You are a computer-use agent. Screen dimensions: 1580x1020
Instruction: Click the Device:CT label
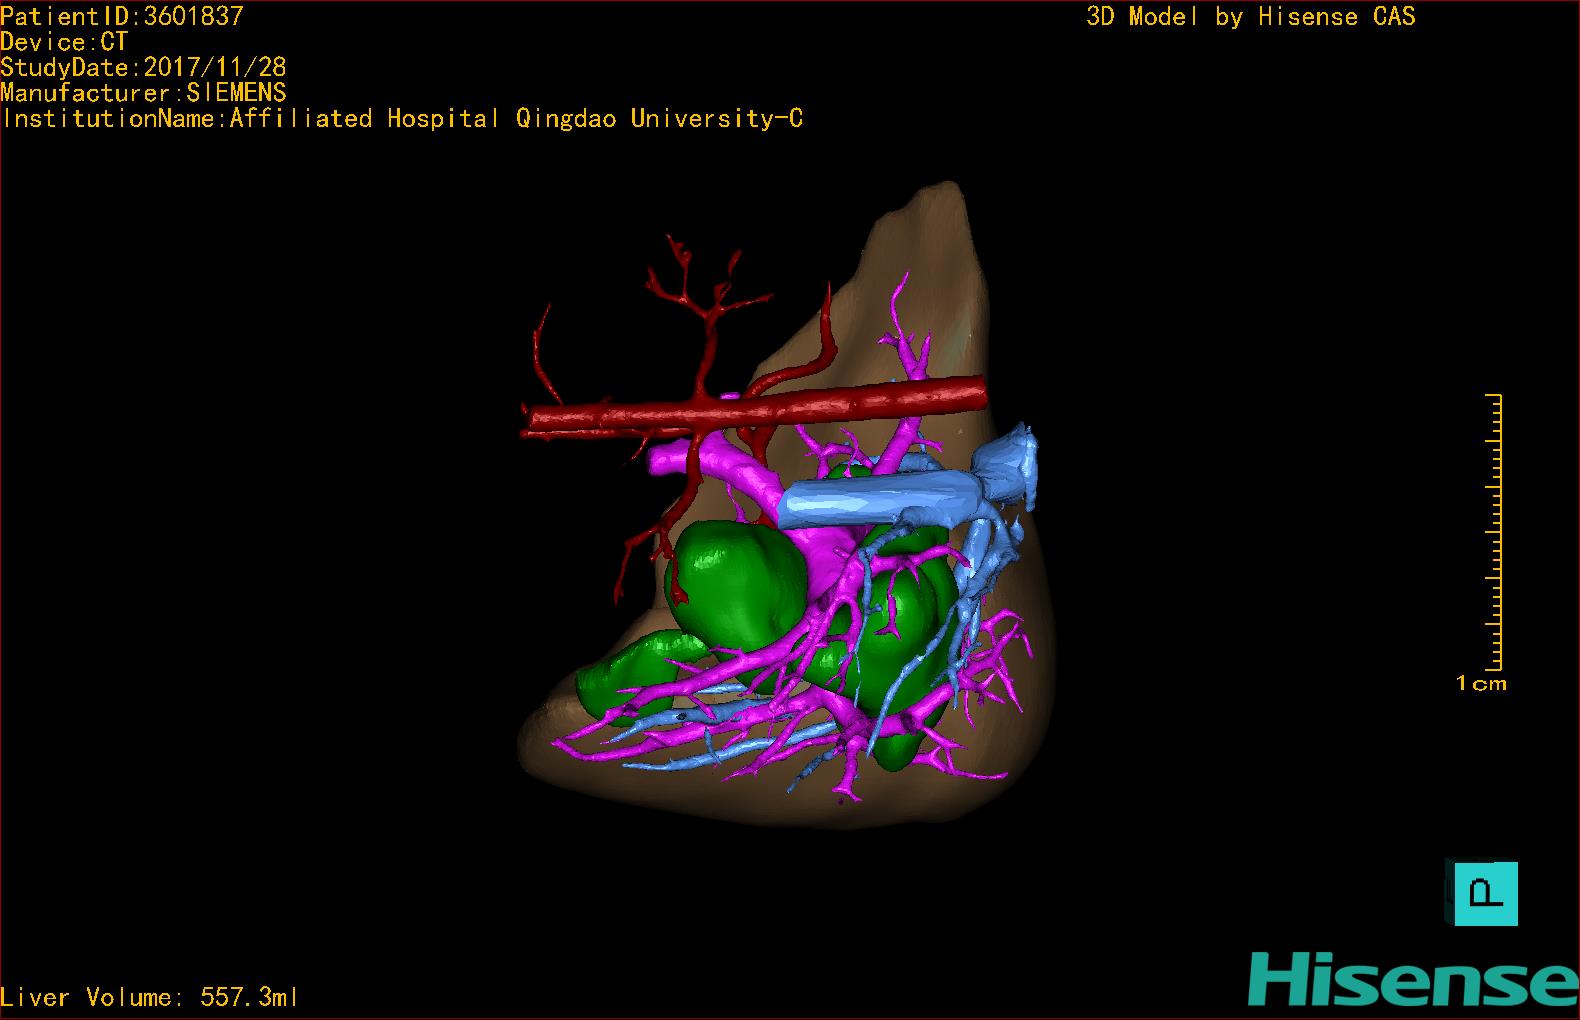(x=64, y=42)
